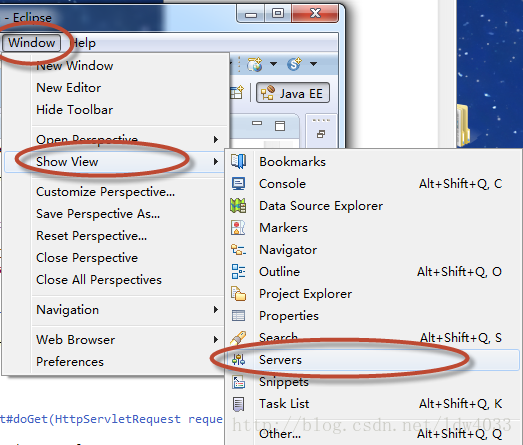Click the Markers view icon
This screenshot has width=523, height=445.
click(238, 228)
